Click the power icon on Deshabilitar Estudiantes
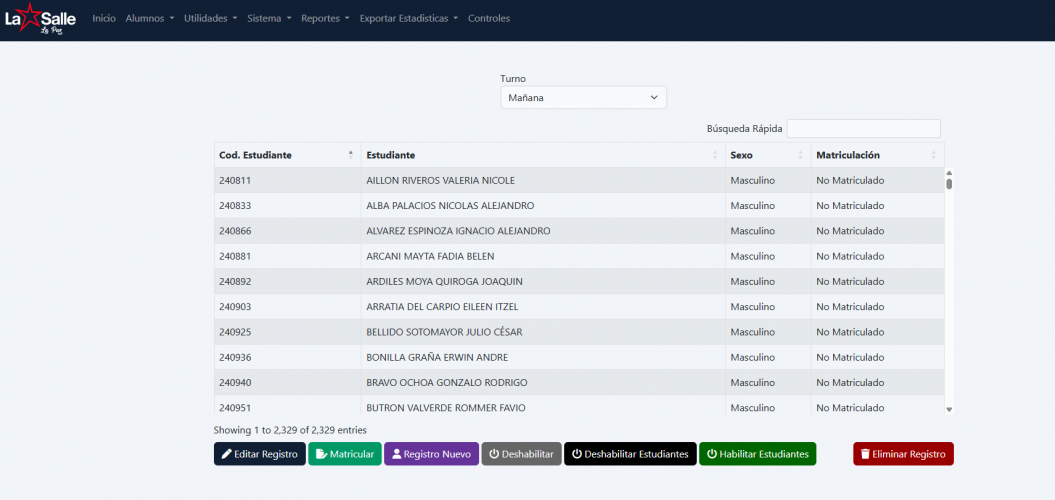This screenshot has height=500, width=1055. tap(577, 454)
